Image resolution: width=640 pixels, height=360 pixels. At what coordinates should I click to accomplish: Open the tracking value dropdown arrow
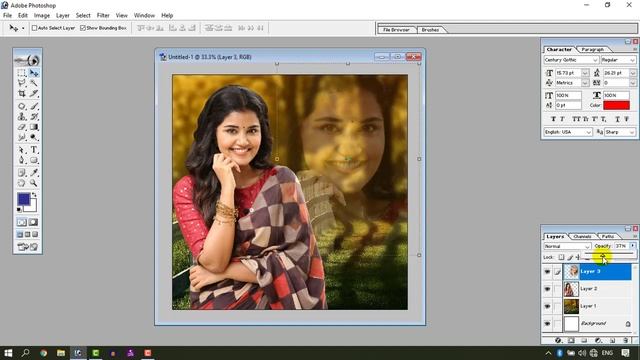pyautogui.click(x=633, y=83)
